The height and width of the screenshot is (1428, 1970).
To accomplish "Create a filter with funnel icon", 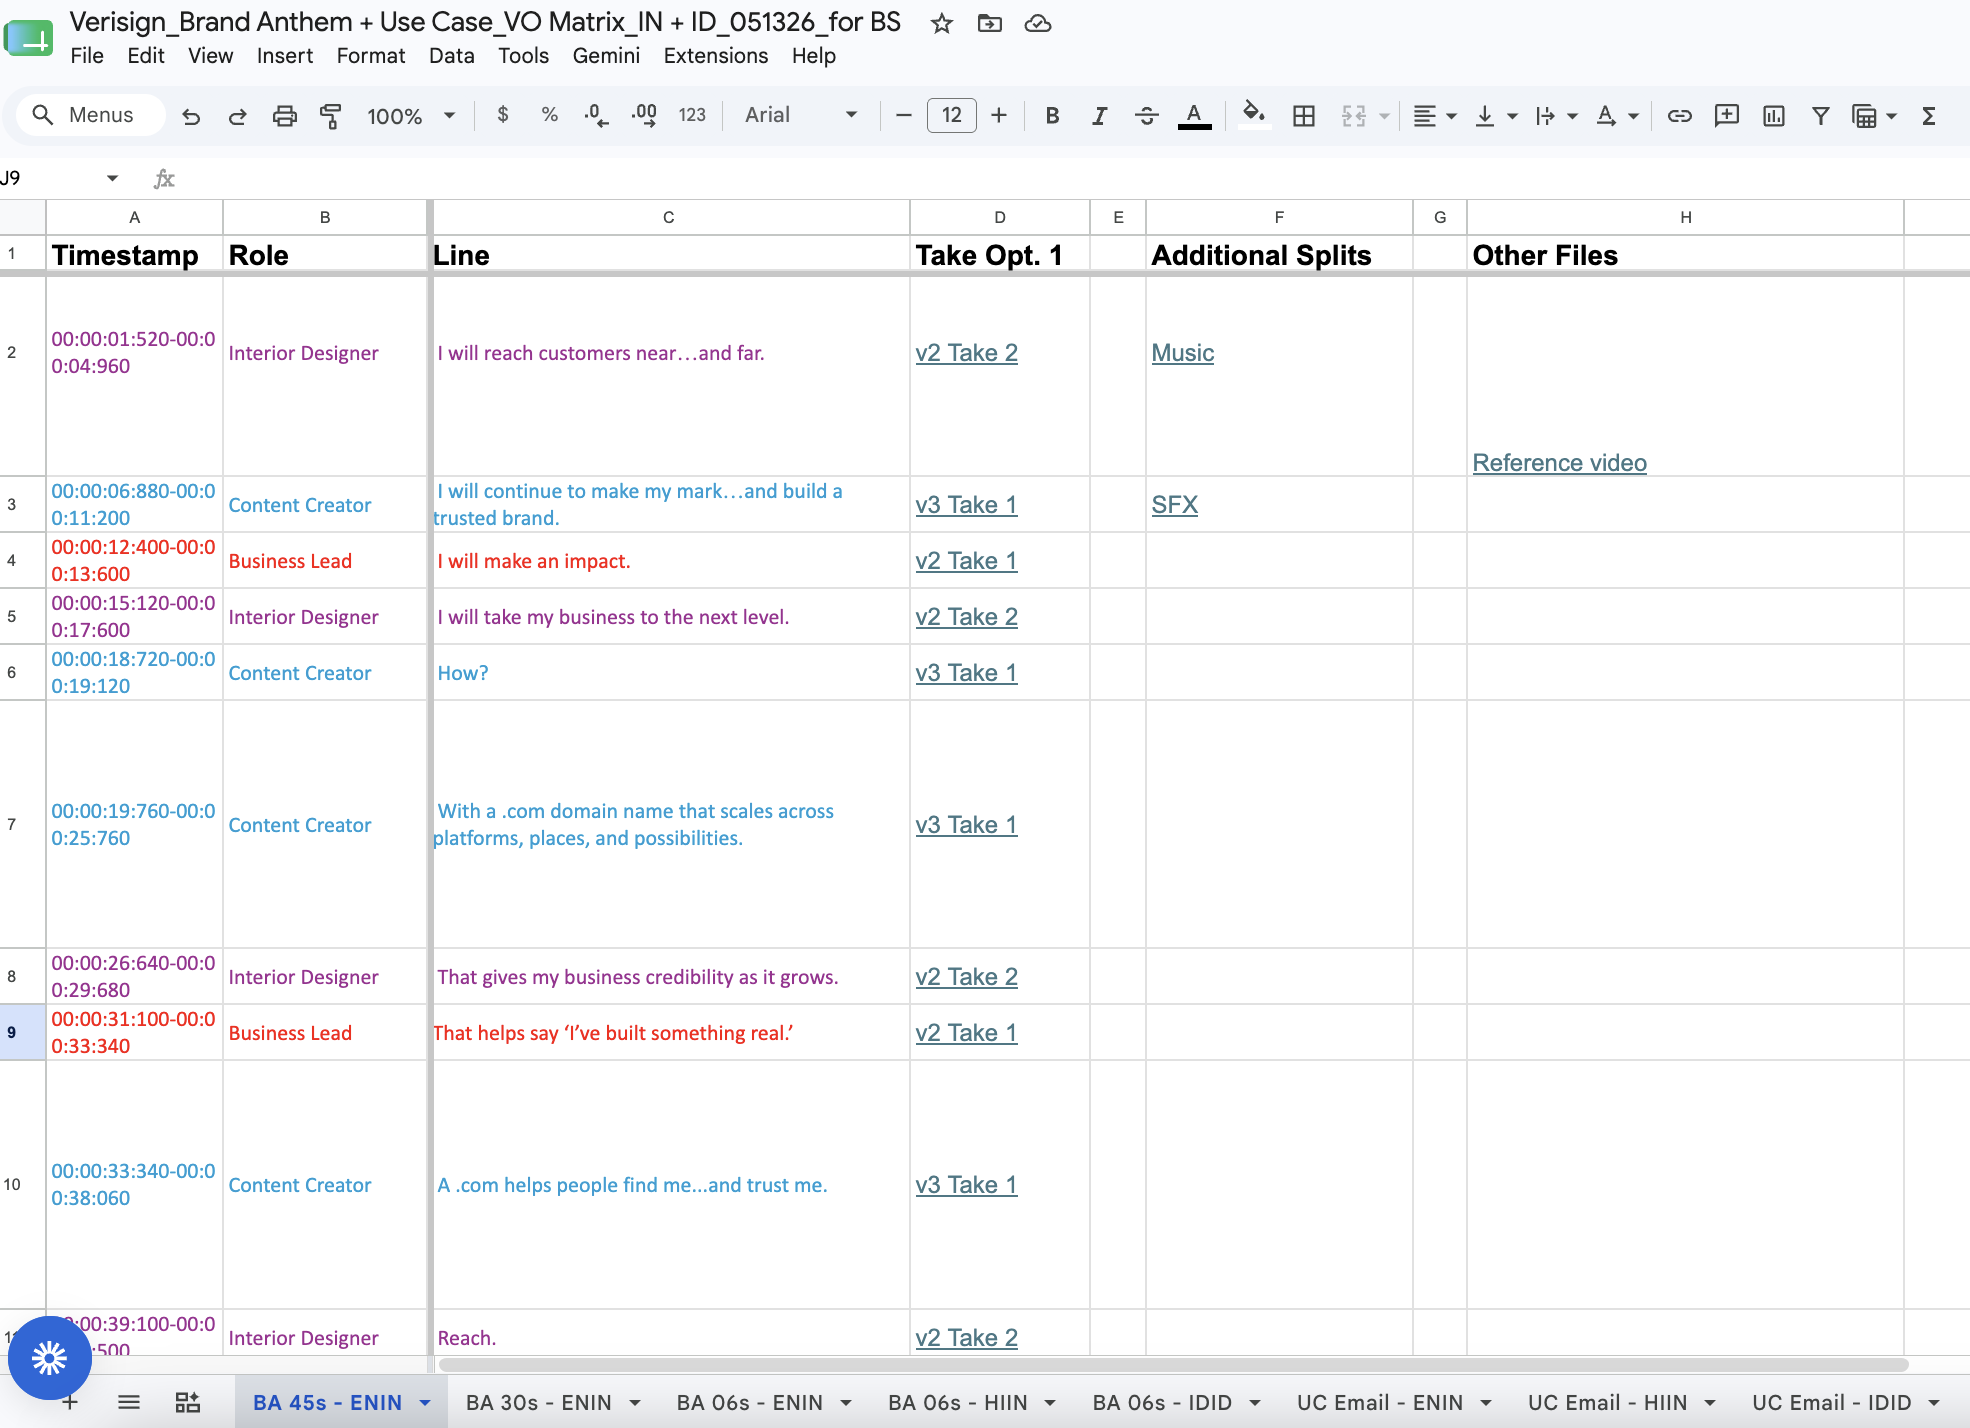I will pos(1820,116).
